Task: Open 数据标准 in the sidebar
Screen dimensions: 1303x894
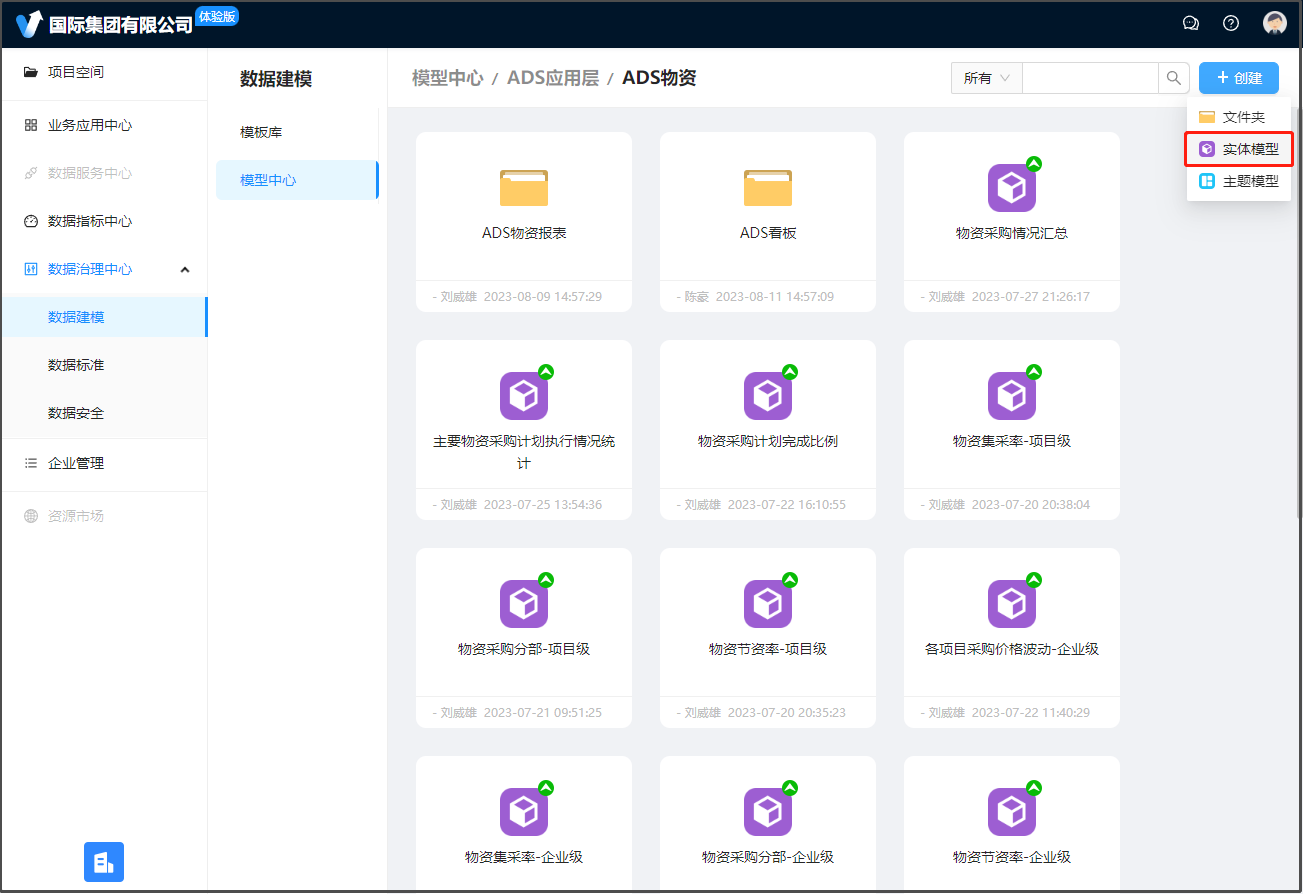Action: pos(76,365)
